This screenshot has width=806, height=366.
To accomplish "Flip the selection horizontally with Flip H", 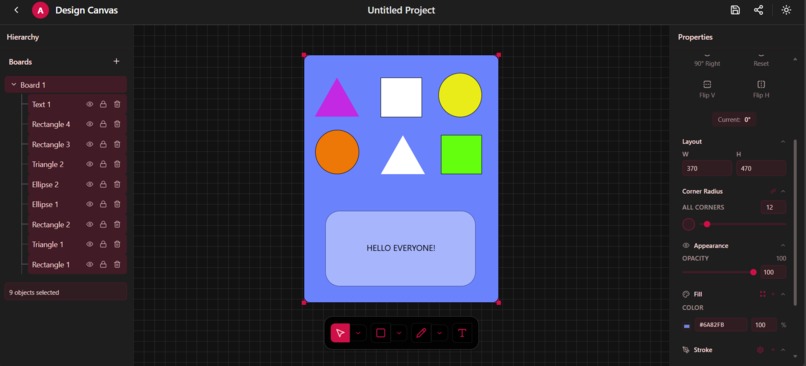I will click(761, 89).
